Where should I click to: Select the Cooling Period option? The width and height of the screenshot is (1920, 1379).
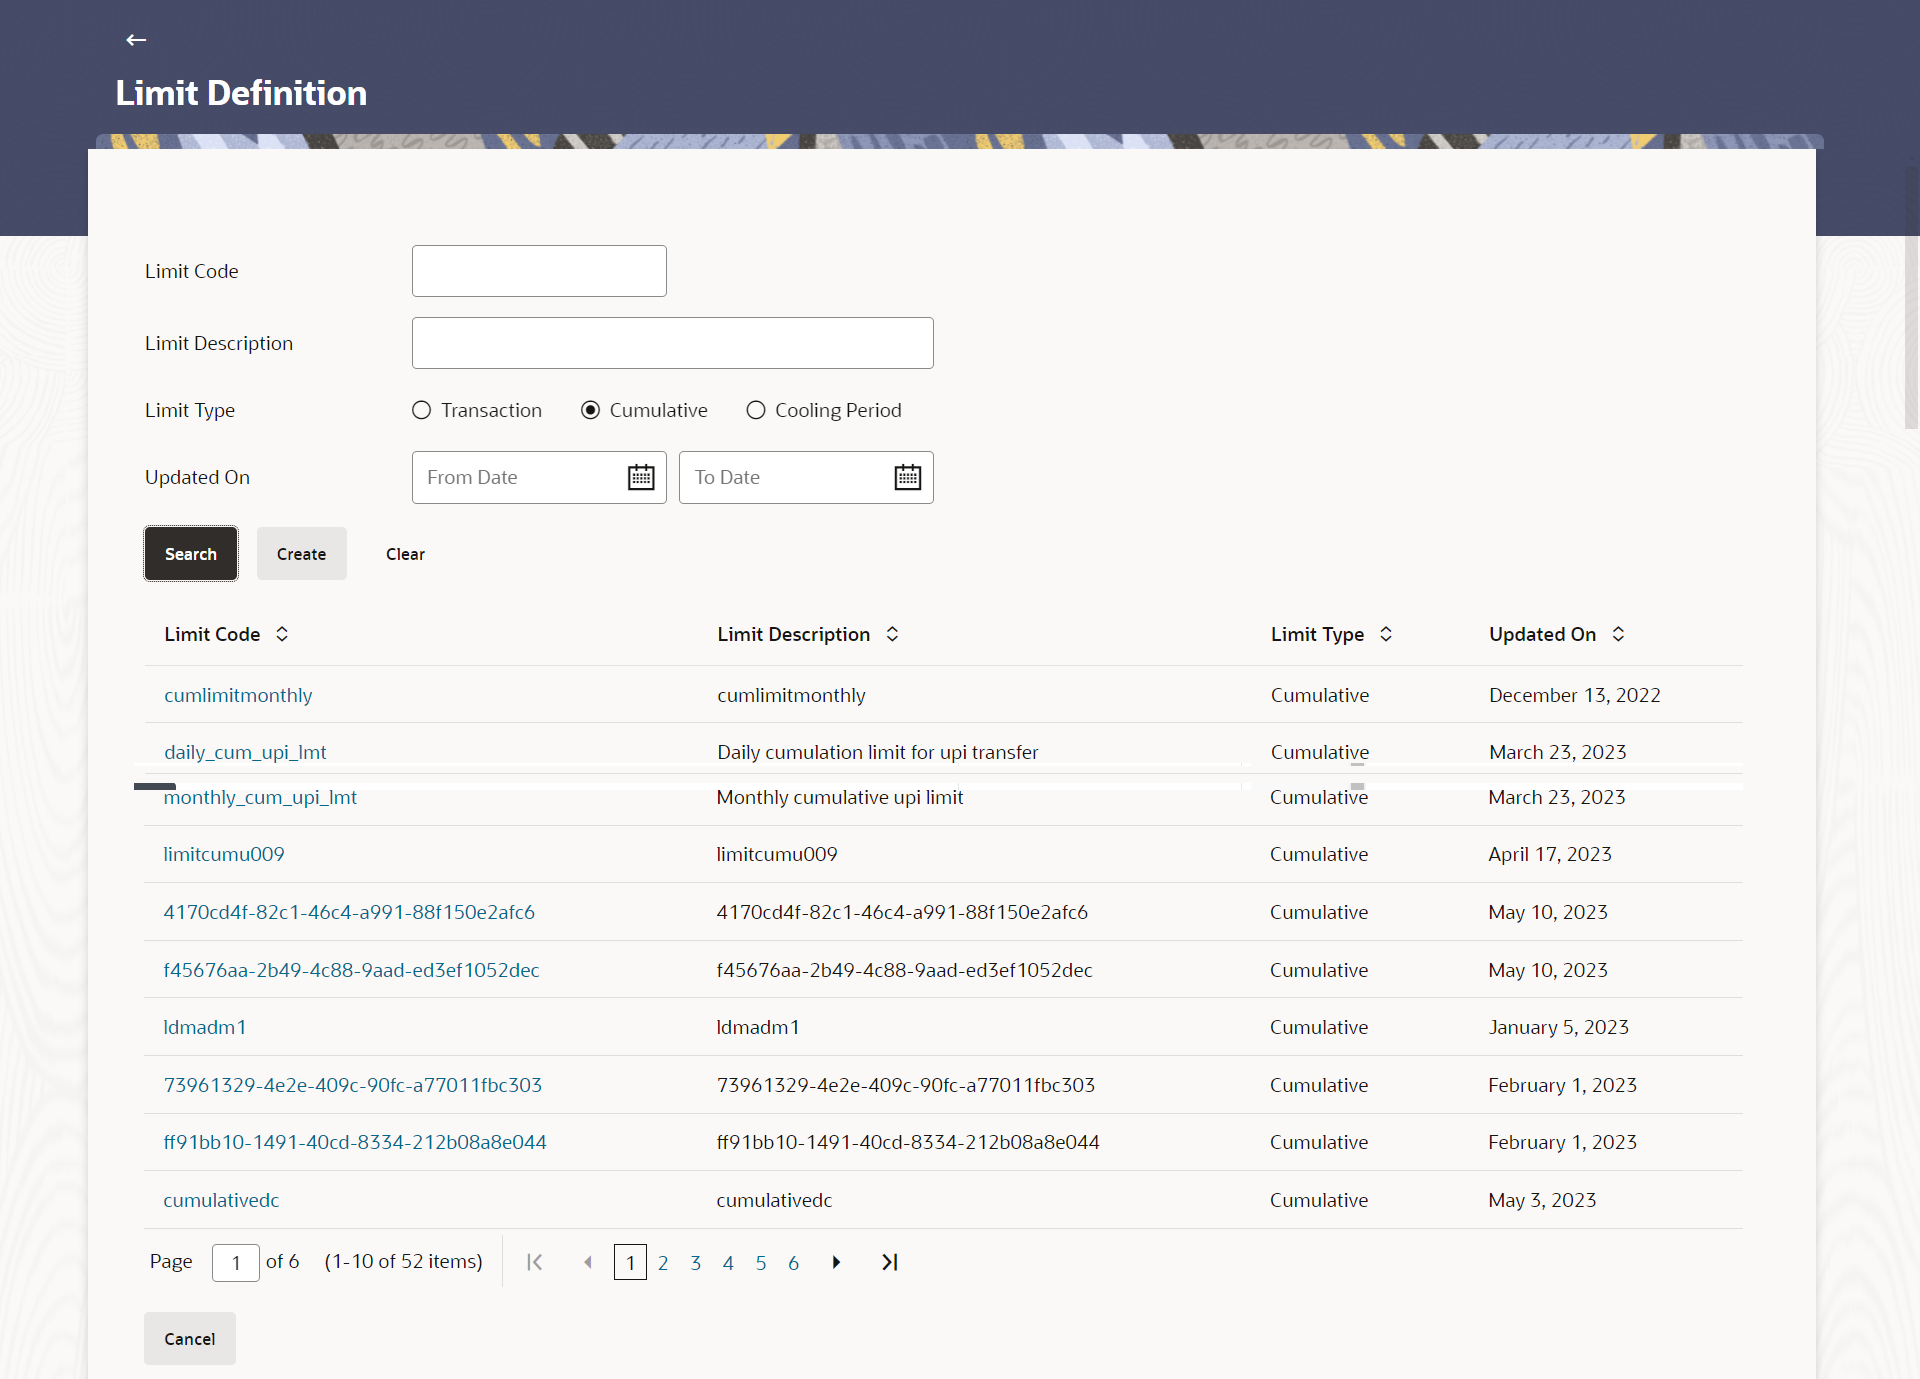[x=756, y=410]
